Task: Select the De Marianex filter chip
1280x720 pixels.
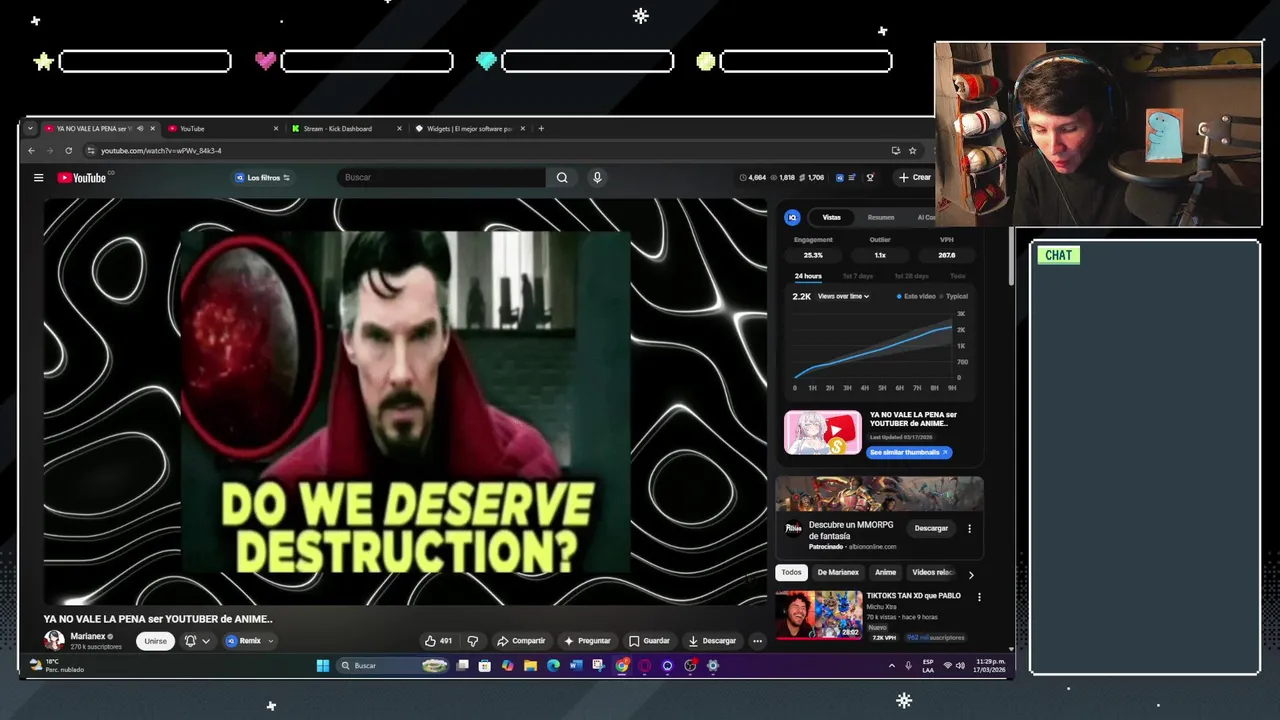Action: tap(838, 573)
